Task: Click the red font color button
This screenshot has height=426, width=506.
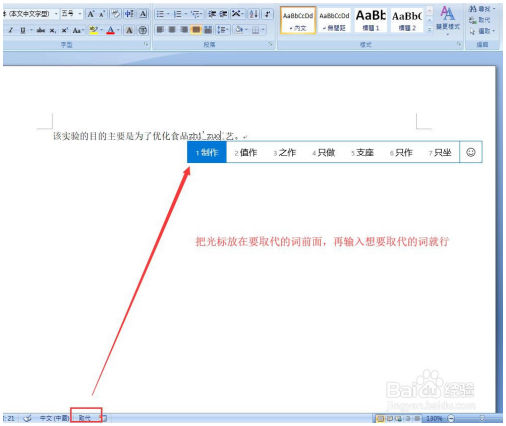Action: 110,31
